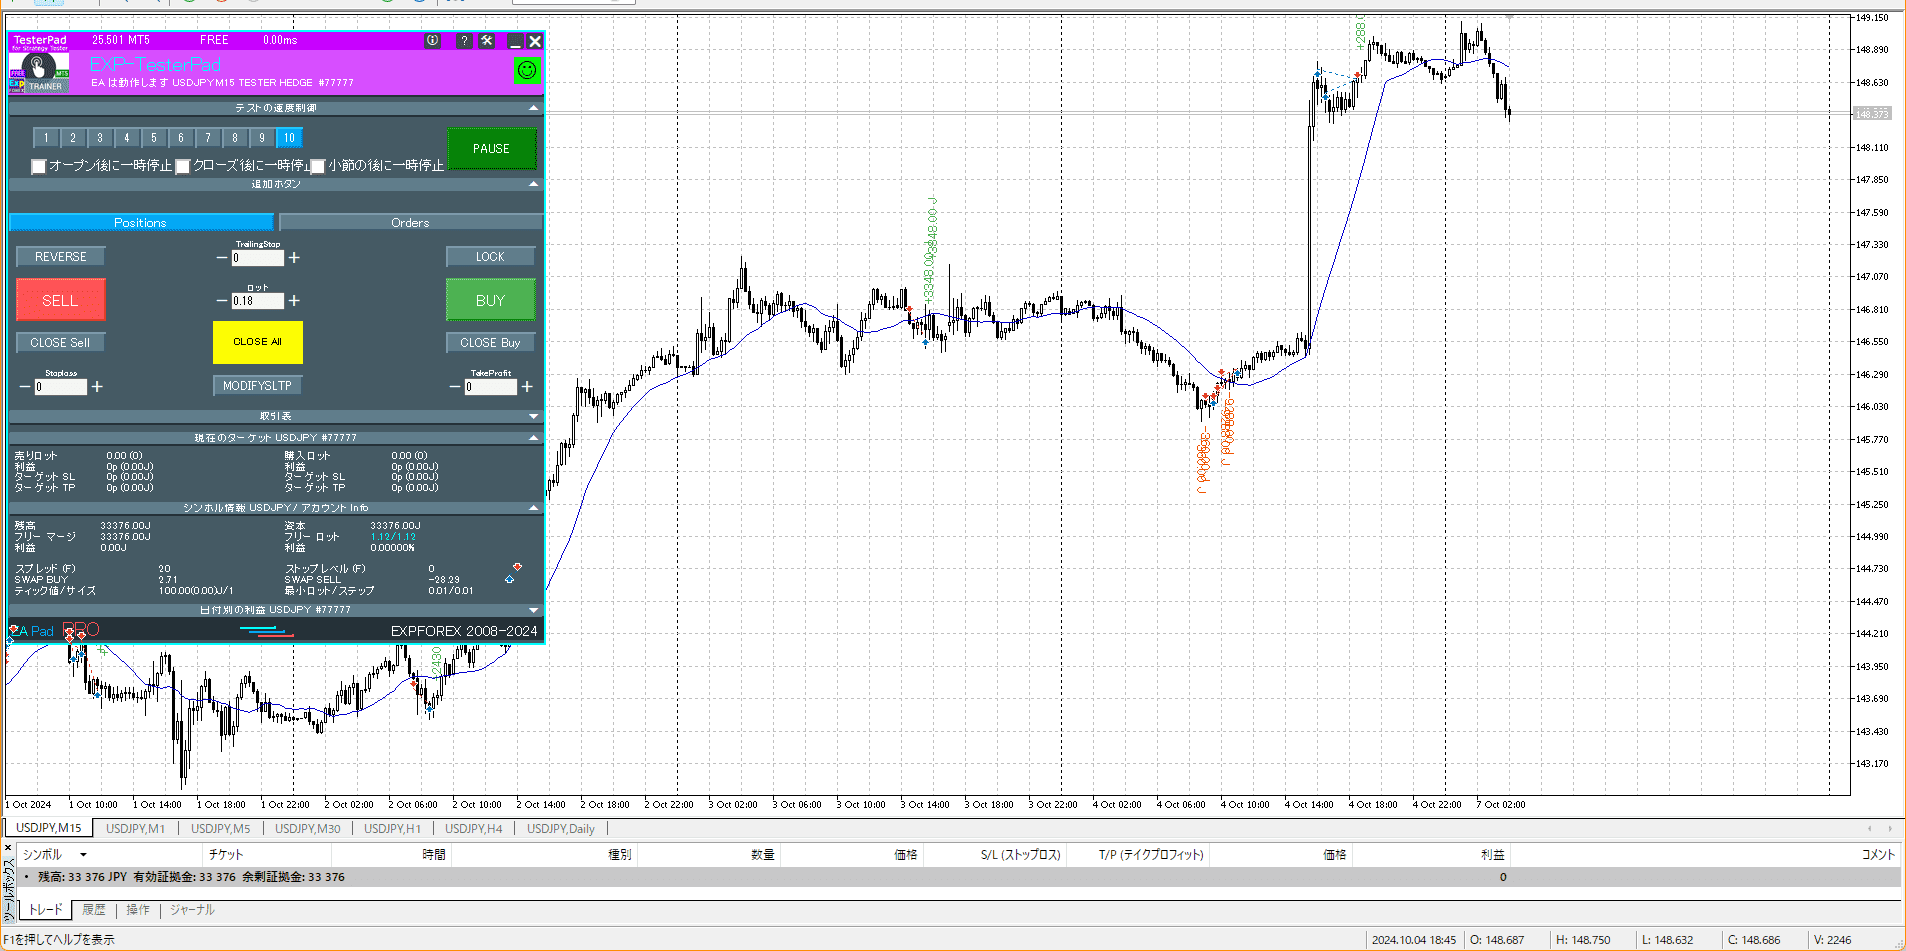
Task: Collapse the test speed control section
Action: (x=533, y=108)
